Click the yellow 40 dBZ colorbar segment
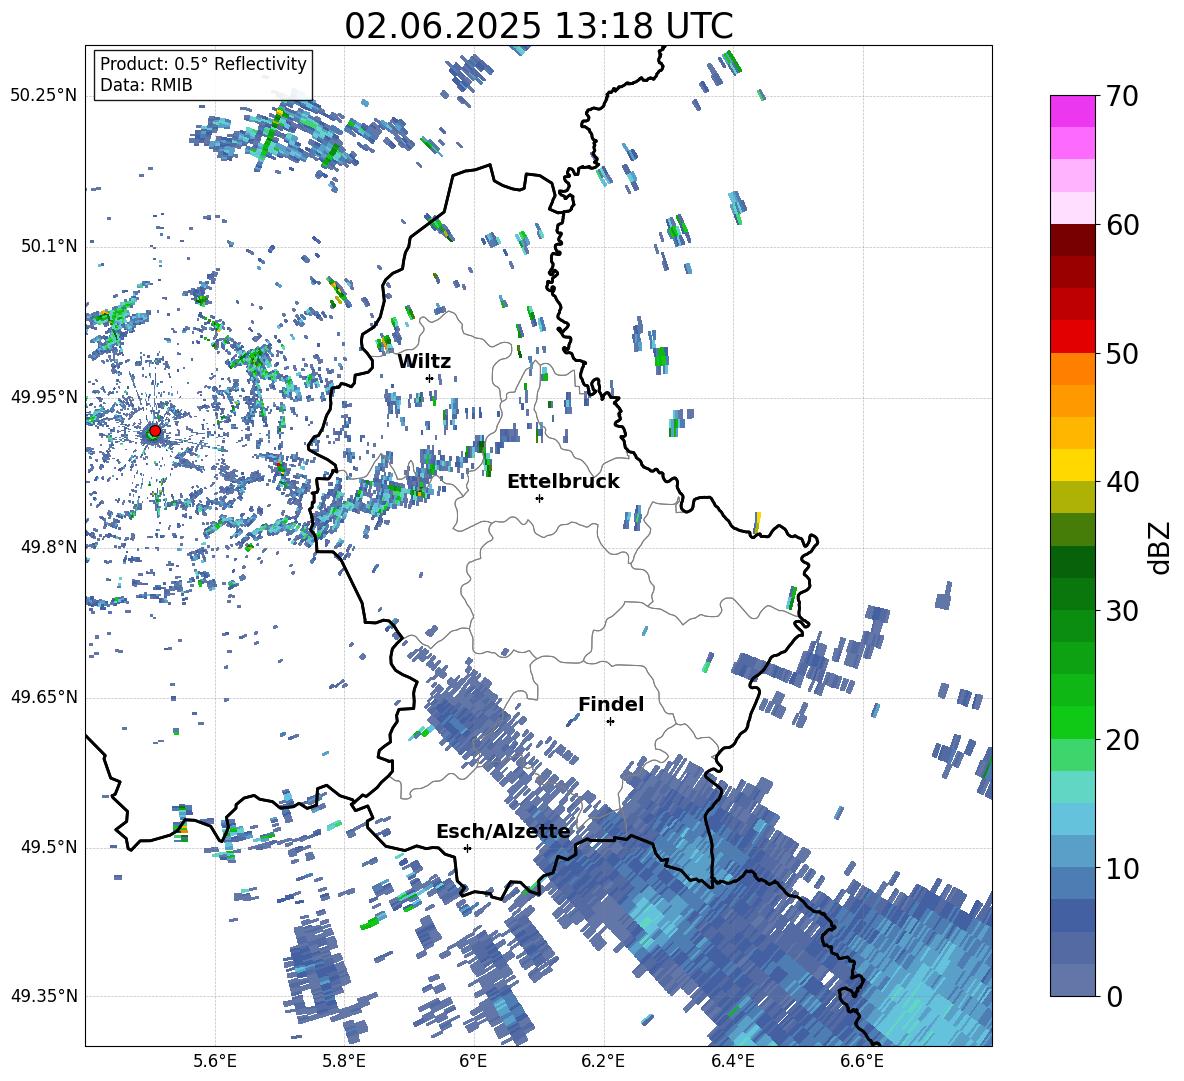Screen dimensions: 1184x1081 (1072, 464)
